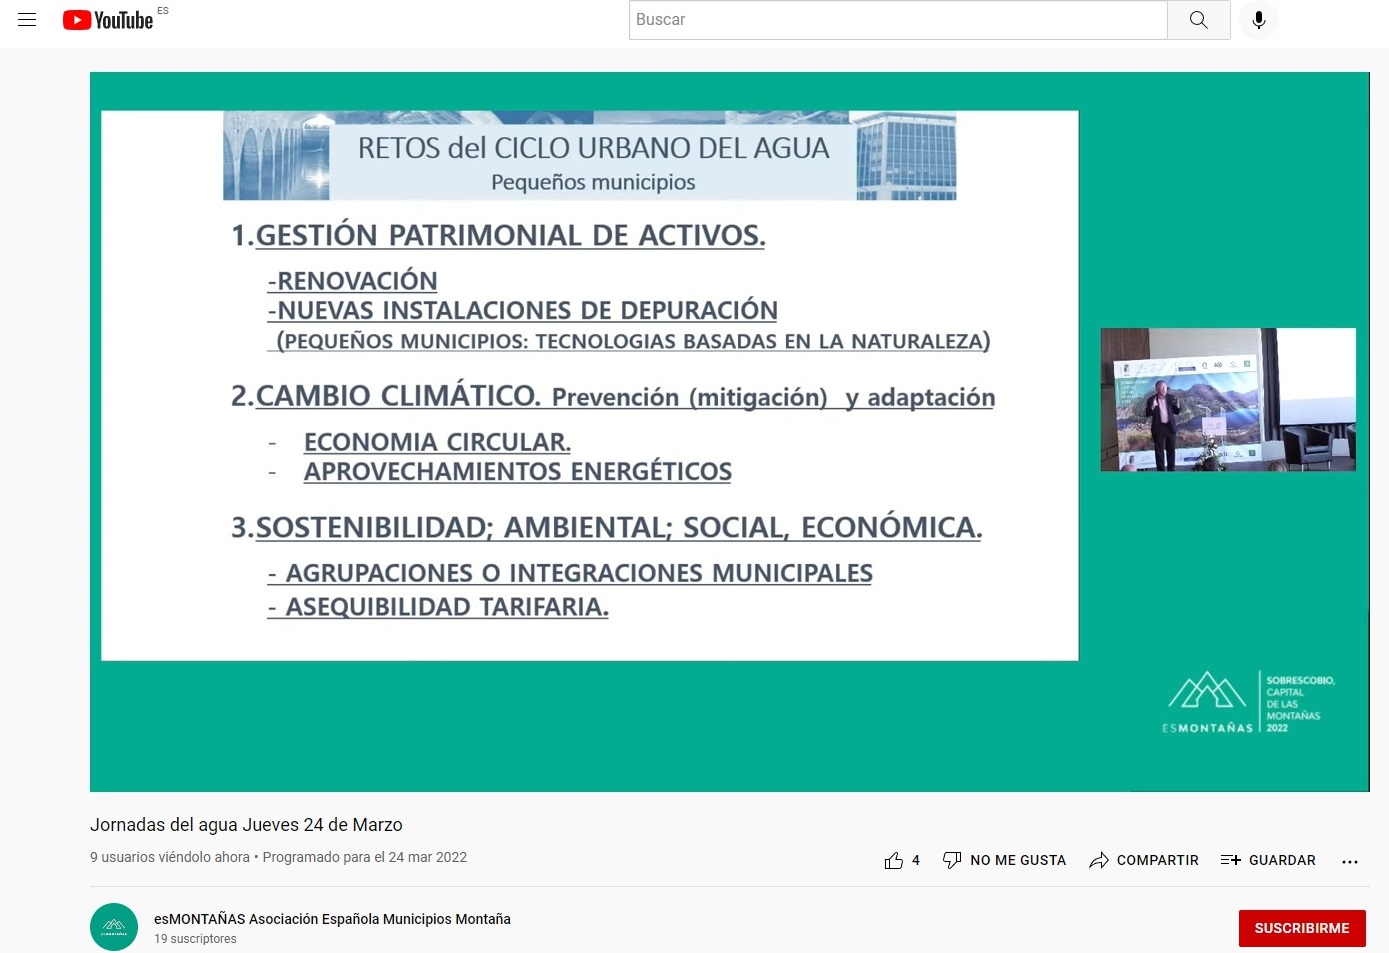The image size is (1389, 953).
Task: Click the ES country code beside logo
Action: click(163, 11)
